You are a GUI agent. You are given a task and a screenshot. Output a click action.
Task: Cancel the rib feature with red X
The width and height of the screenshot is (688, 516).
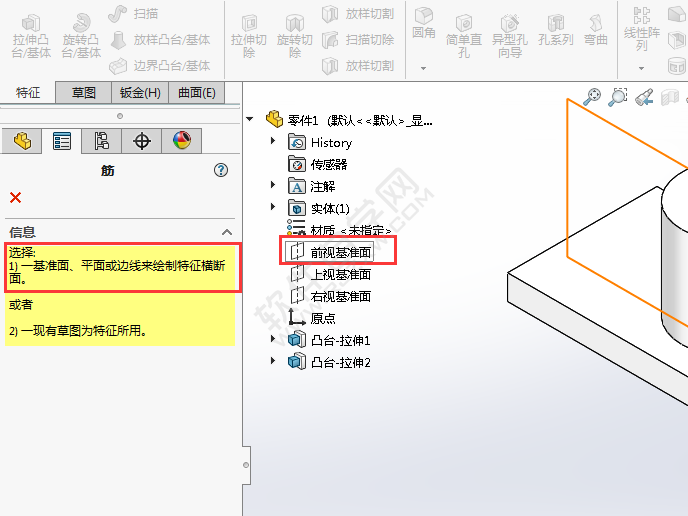click(15, 197)
